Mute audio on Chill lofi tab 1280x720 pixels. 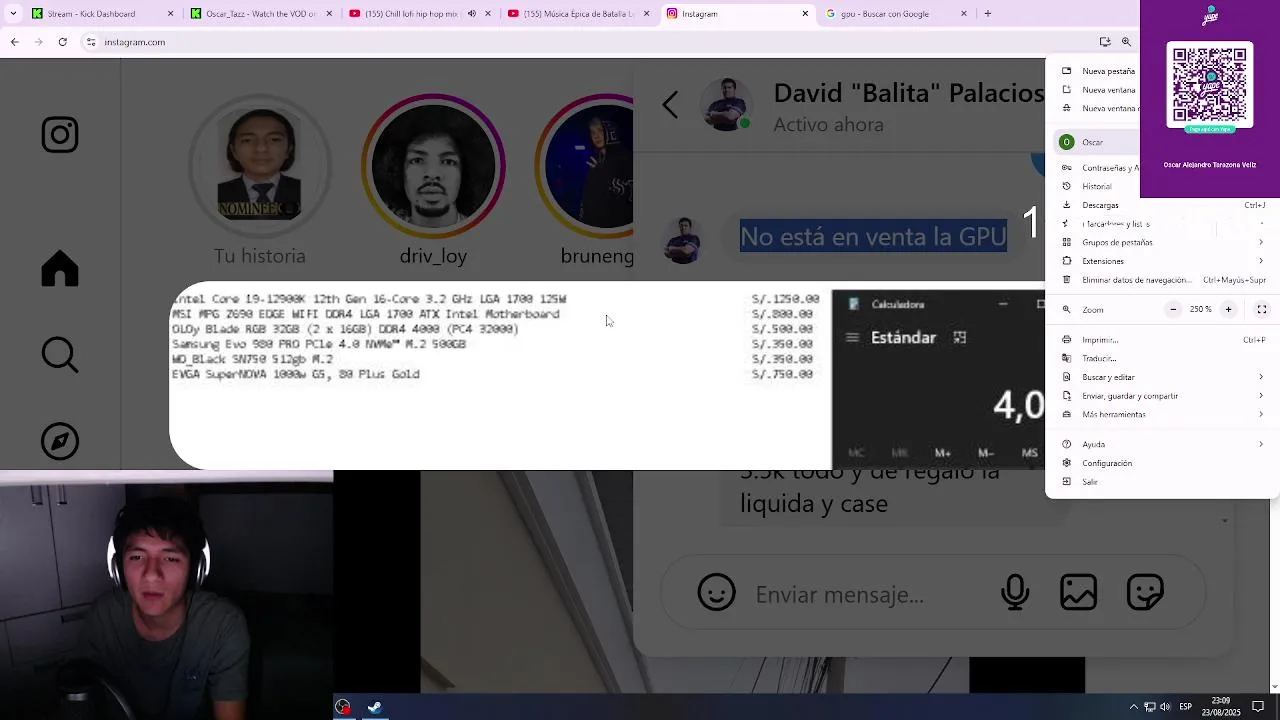[472, 14]
